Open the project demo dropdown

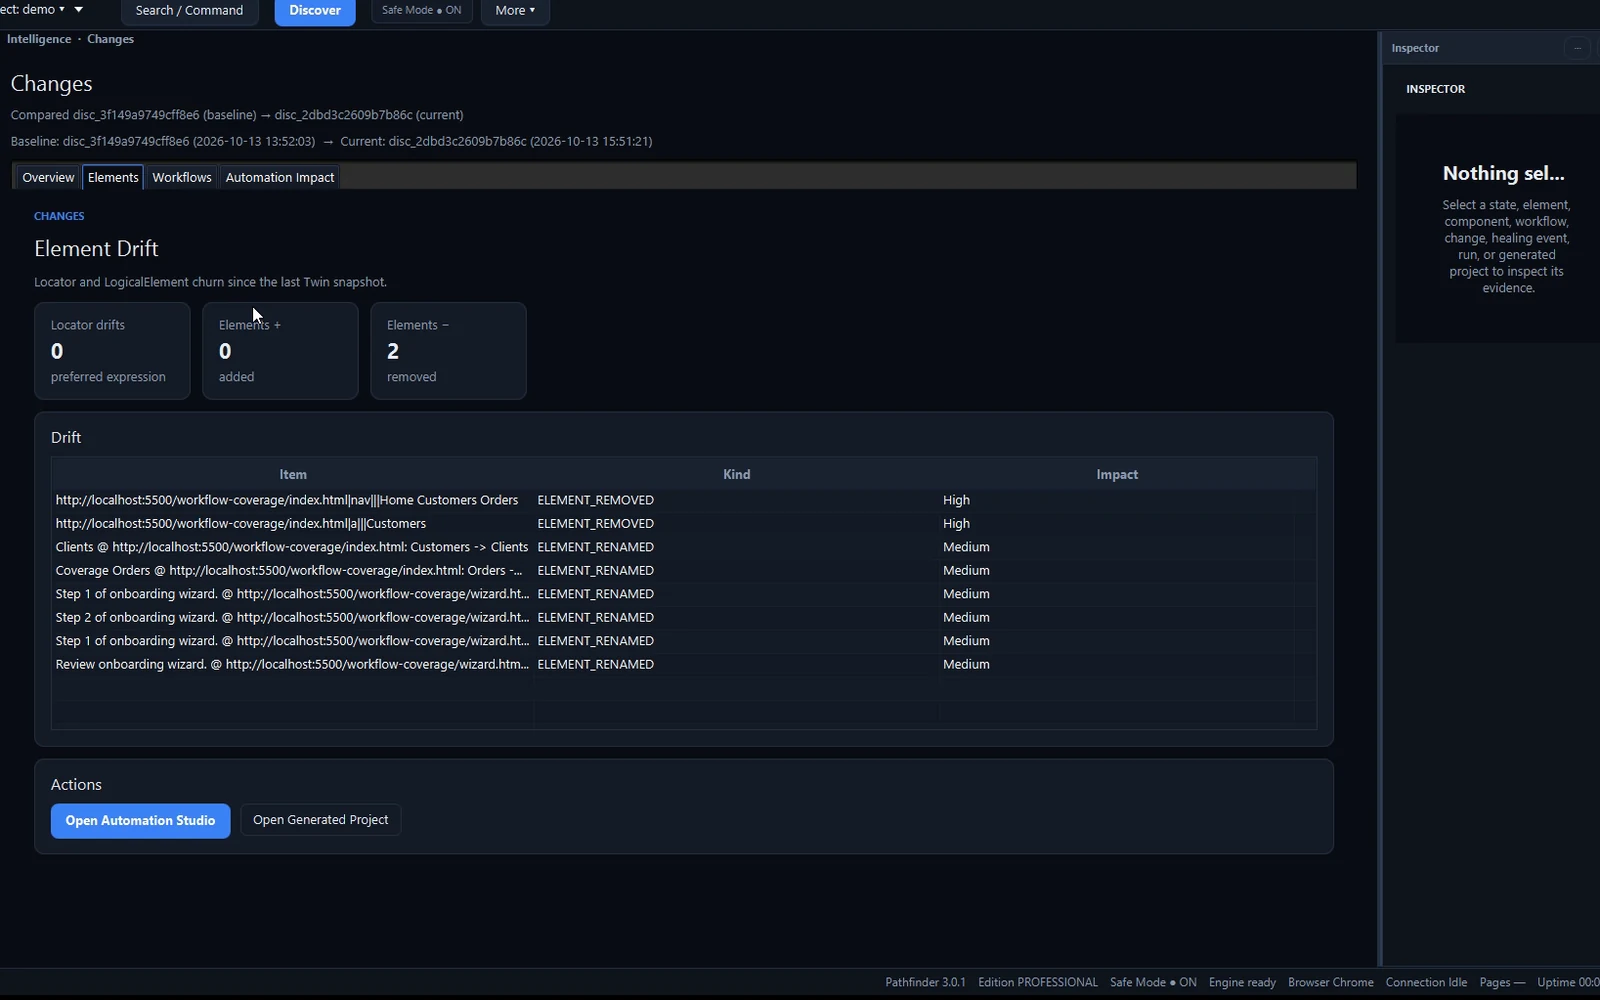click(33, 9)
